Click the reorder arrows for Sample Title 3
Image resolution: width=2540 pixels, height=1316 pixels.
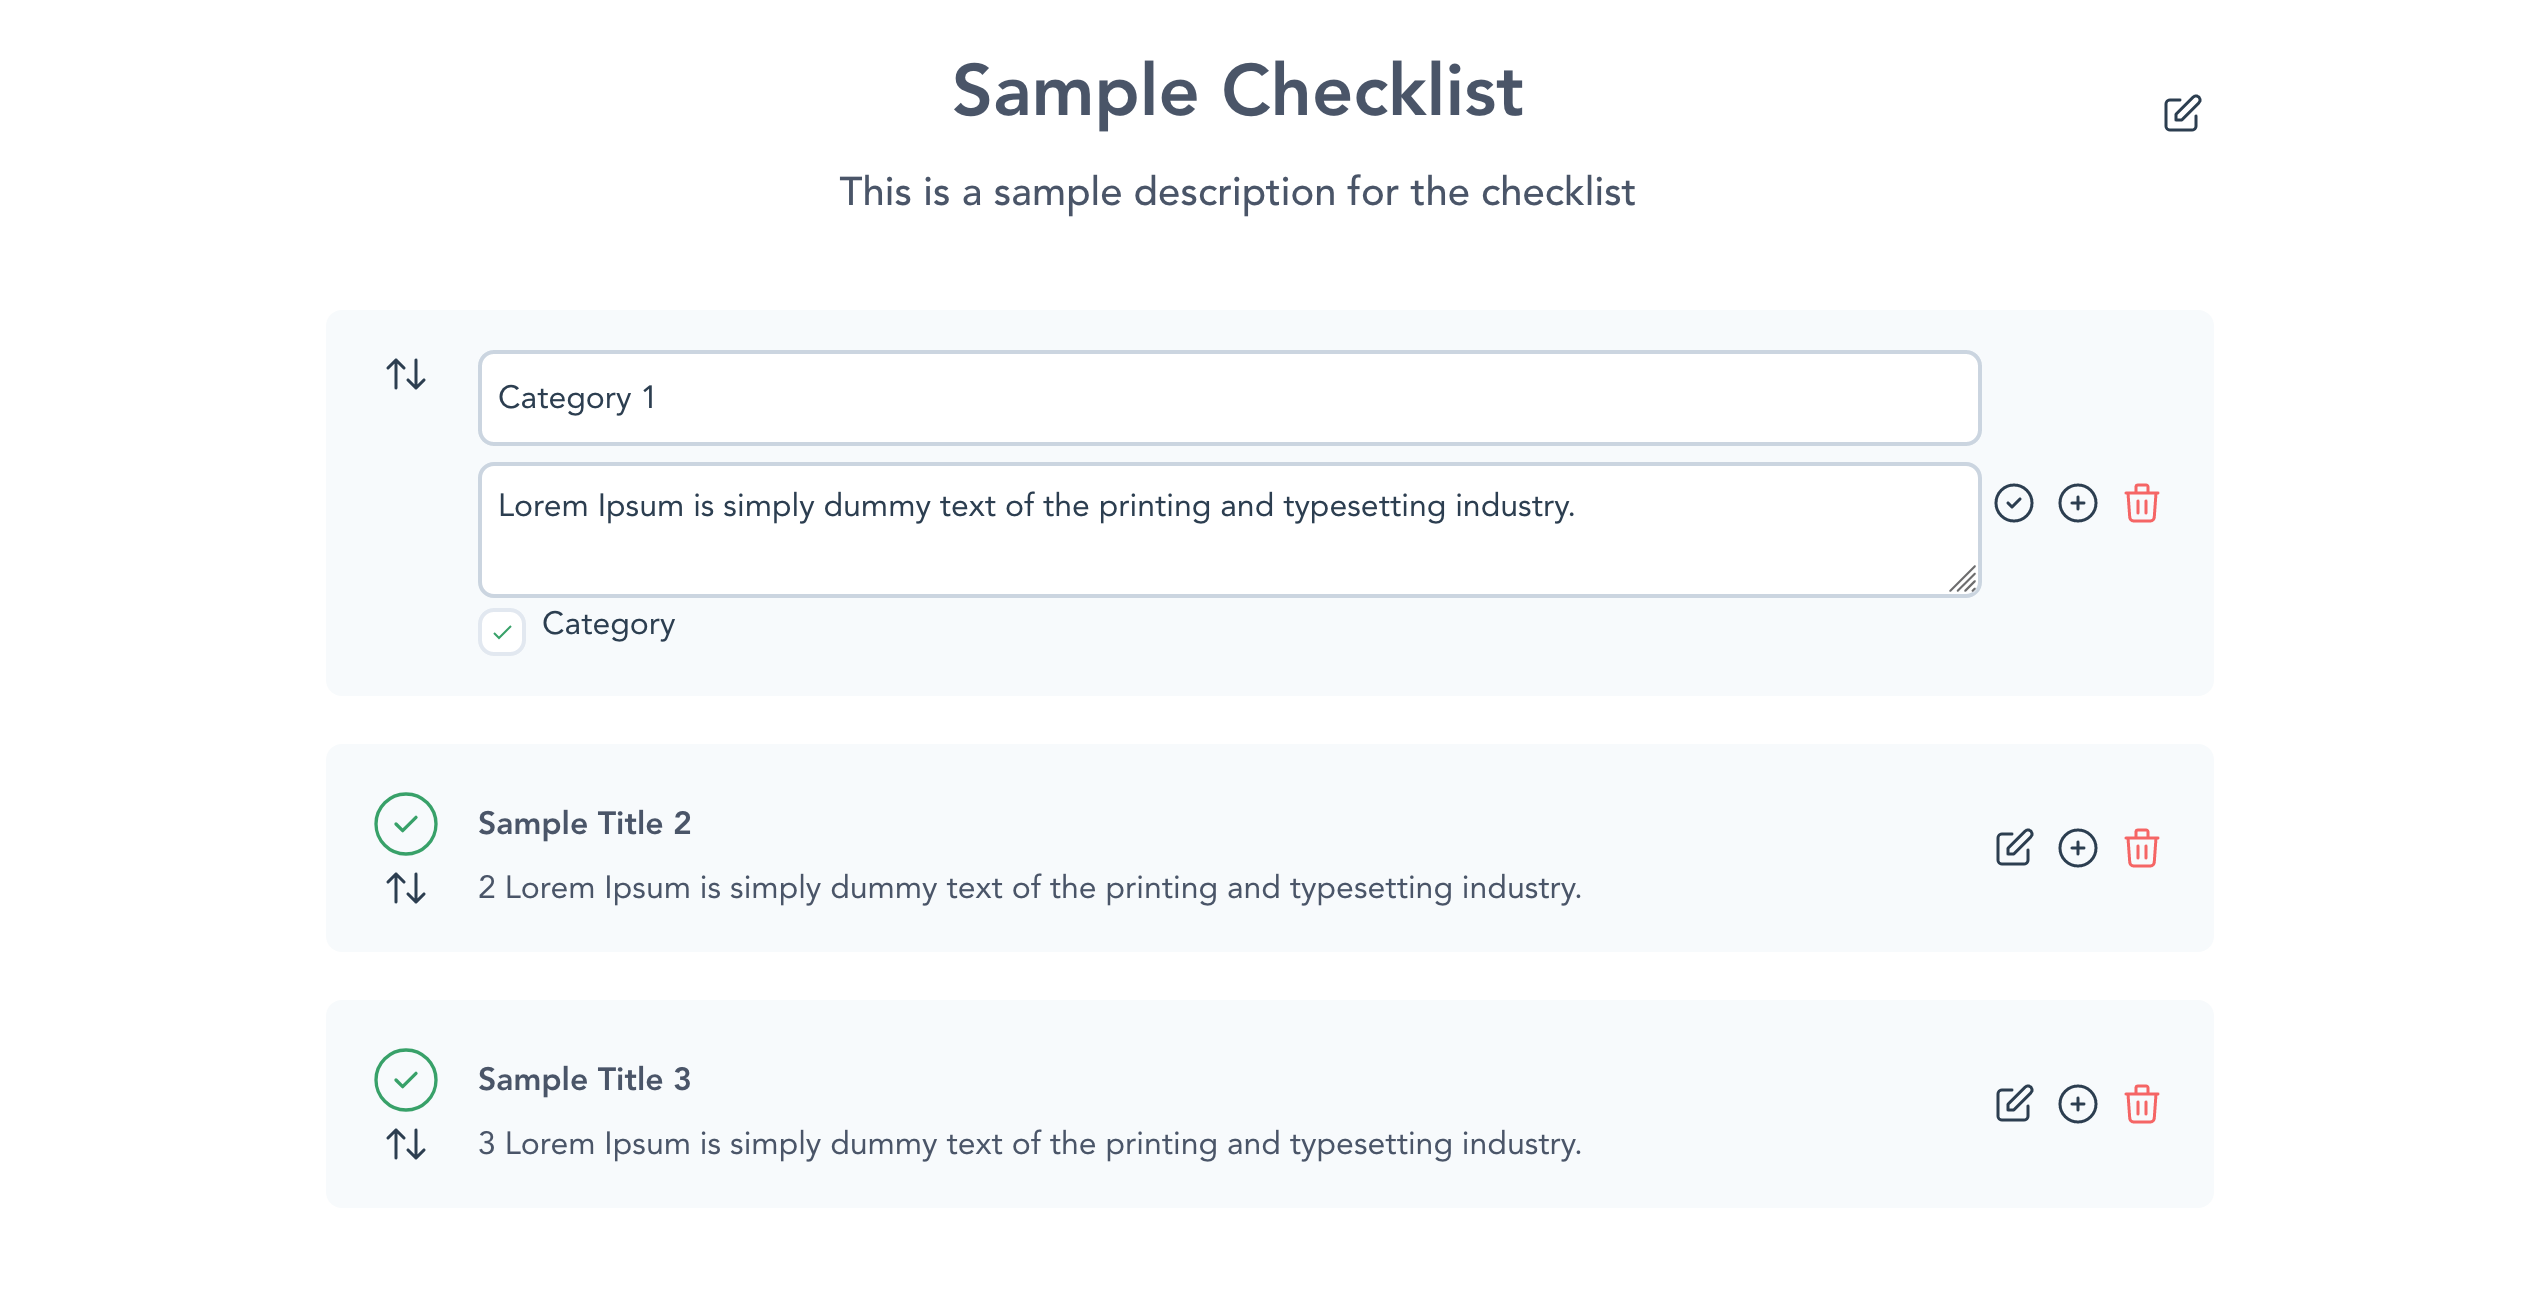404,1144
